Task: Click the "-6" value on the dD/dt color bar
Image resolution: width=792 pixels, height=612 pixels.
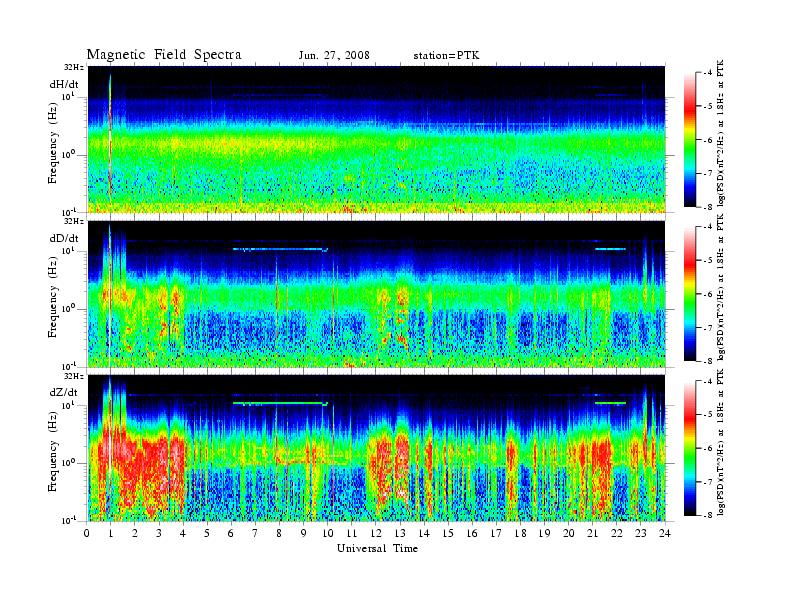Action: 708,294
